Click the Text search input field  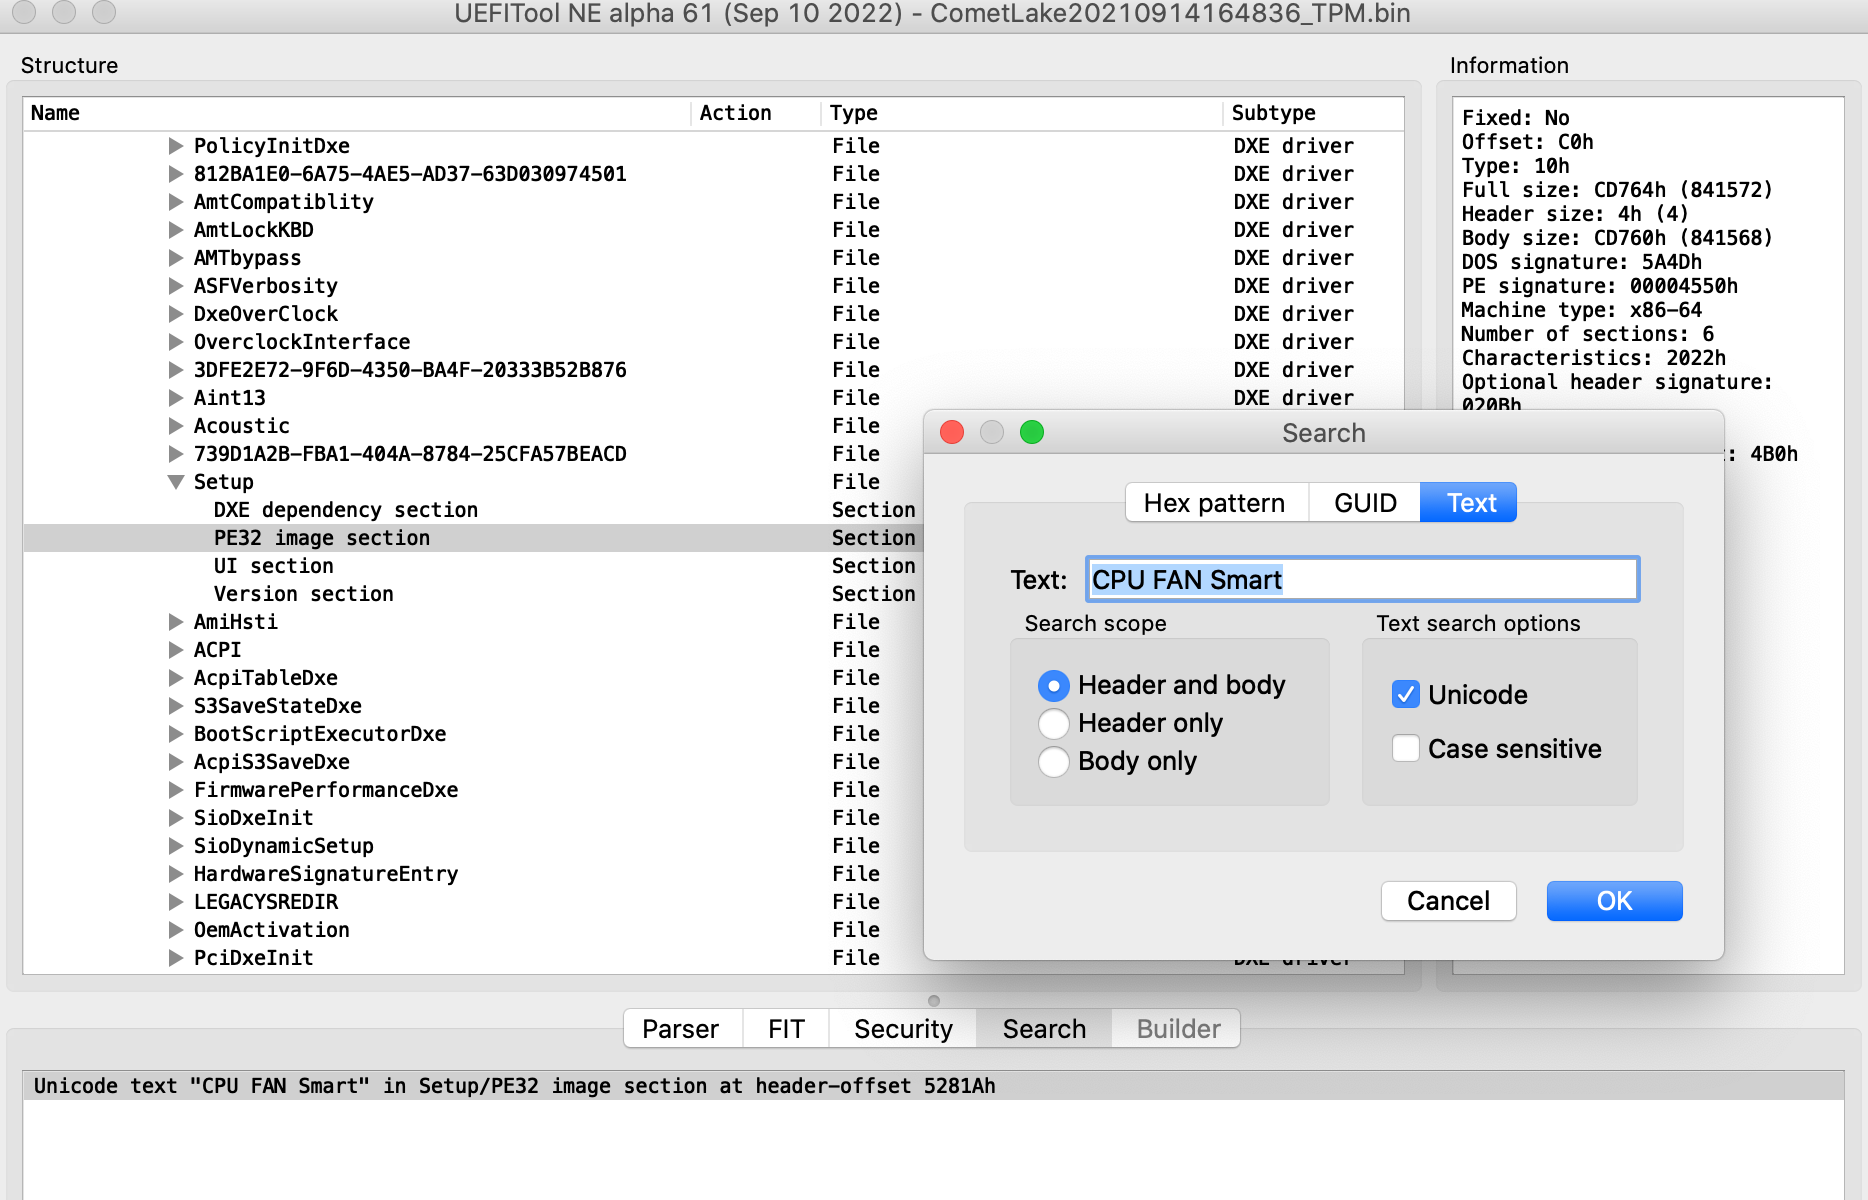click(x=1362, y=579)
